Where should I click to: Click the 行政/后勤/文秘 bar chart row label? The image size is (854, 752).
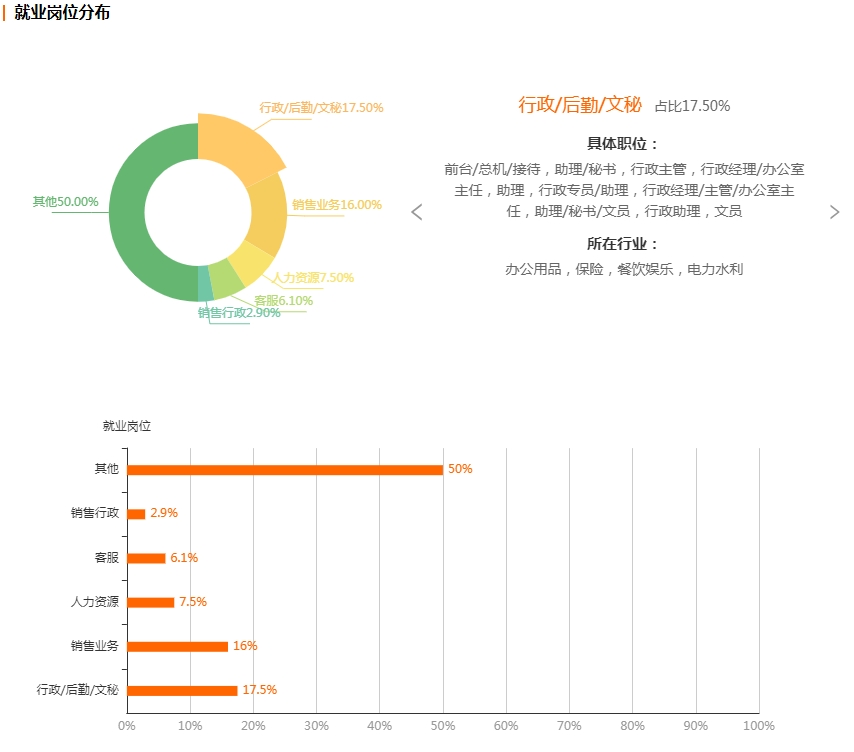click(77, 690)
